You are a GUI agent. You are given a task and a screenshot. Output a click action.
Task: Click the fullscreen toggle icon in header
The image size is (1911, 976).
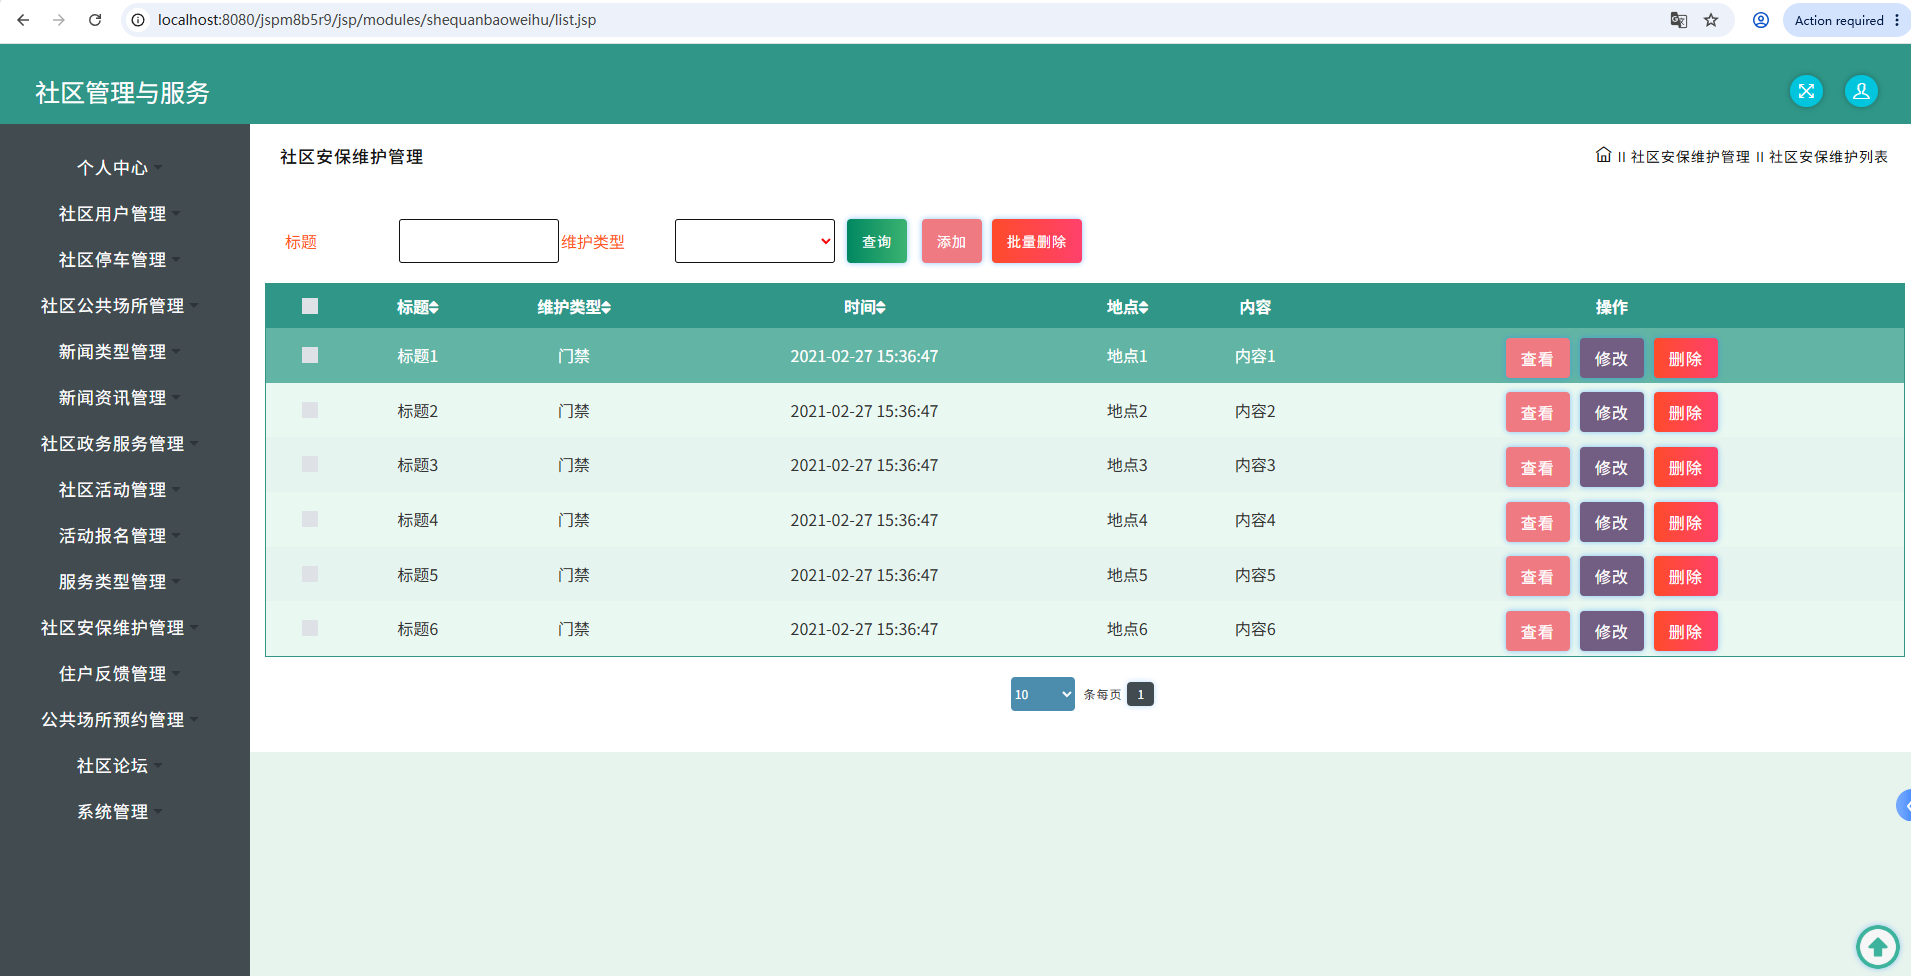(1806, 91)
